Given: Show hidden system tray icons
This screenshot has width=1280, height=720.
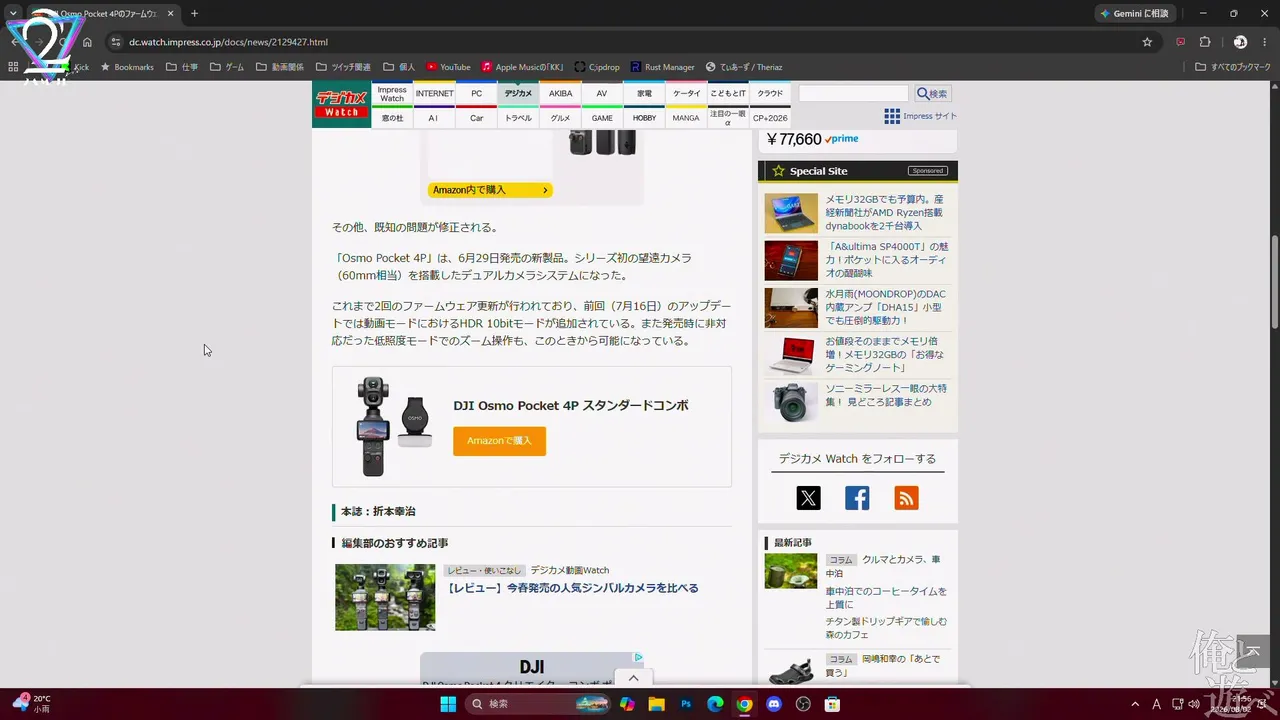Looking at the screenshot, I should (x=1134, y=704).
